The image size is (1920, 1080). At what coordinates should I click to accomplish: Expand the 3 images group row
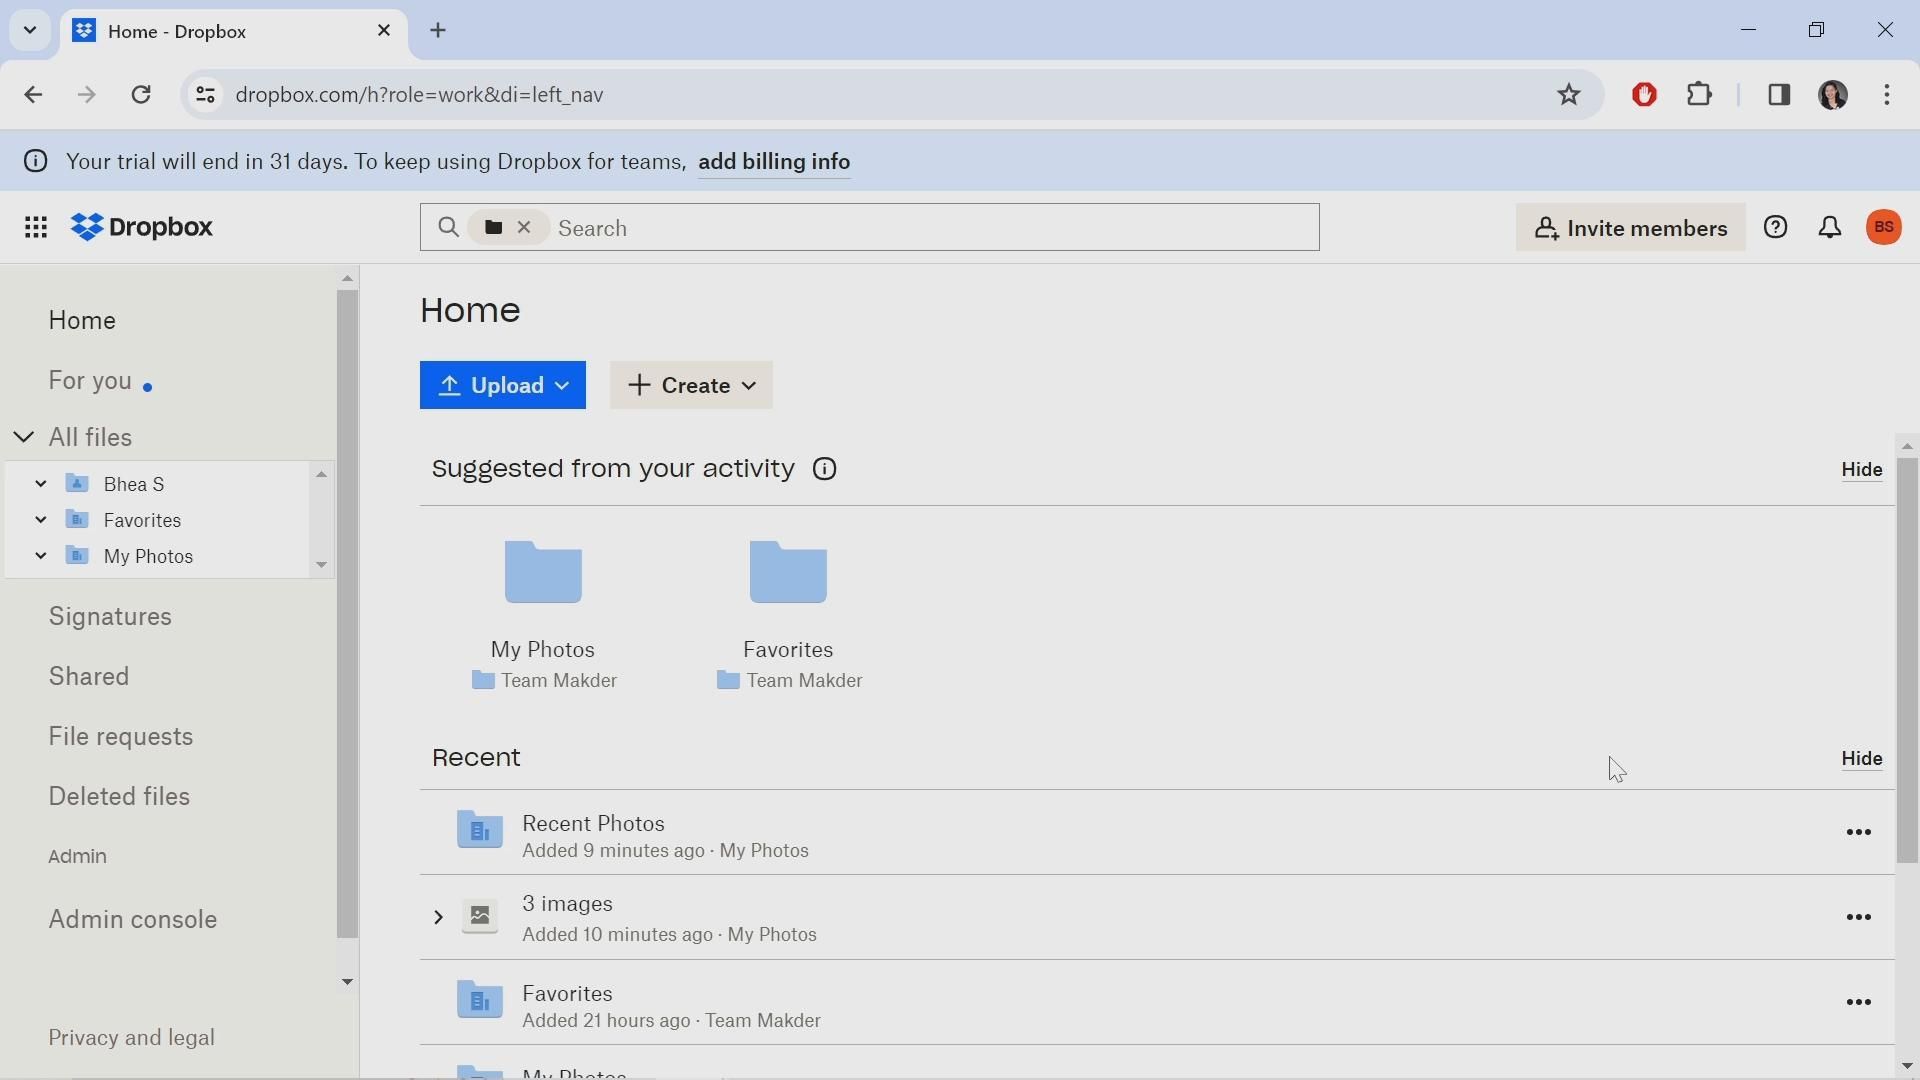point(438,918)
